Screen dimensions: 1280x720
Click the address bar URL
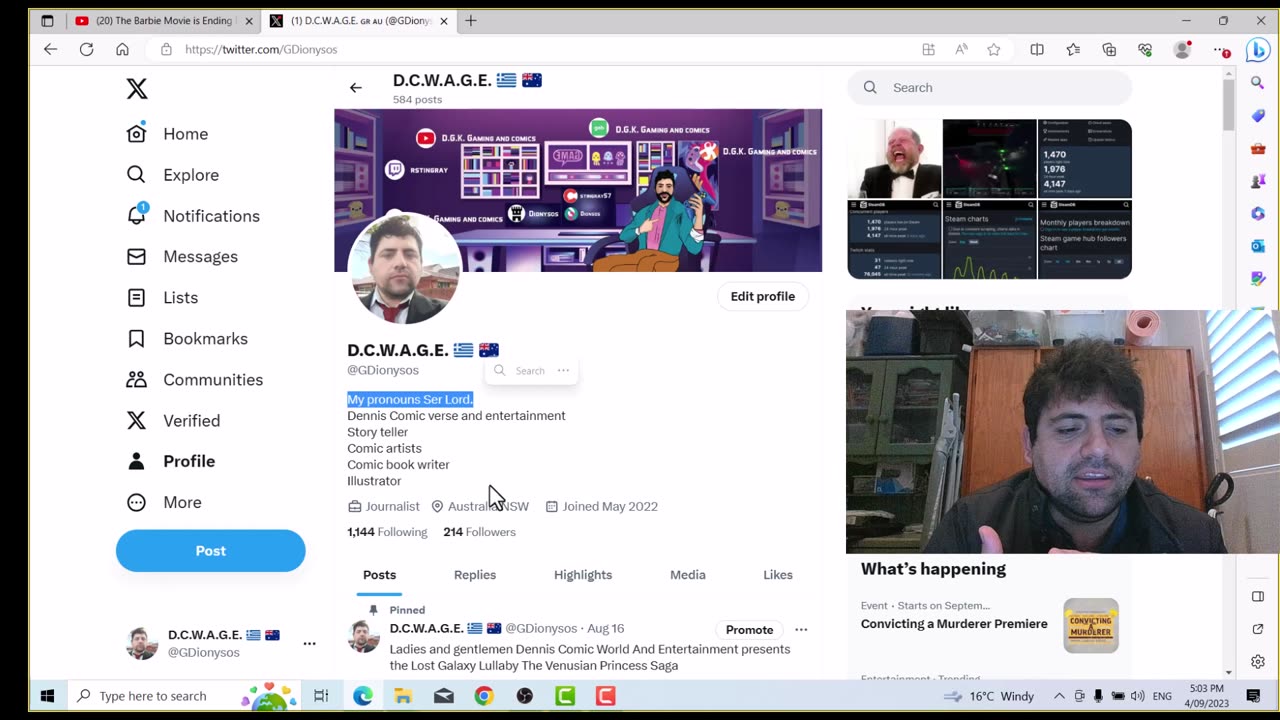[261, 49]
